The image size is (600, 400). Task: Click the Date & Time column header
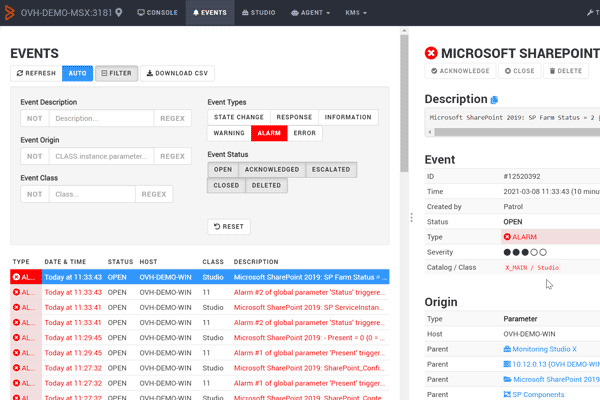point(65,262)
